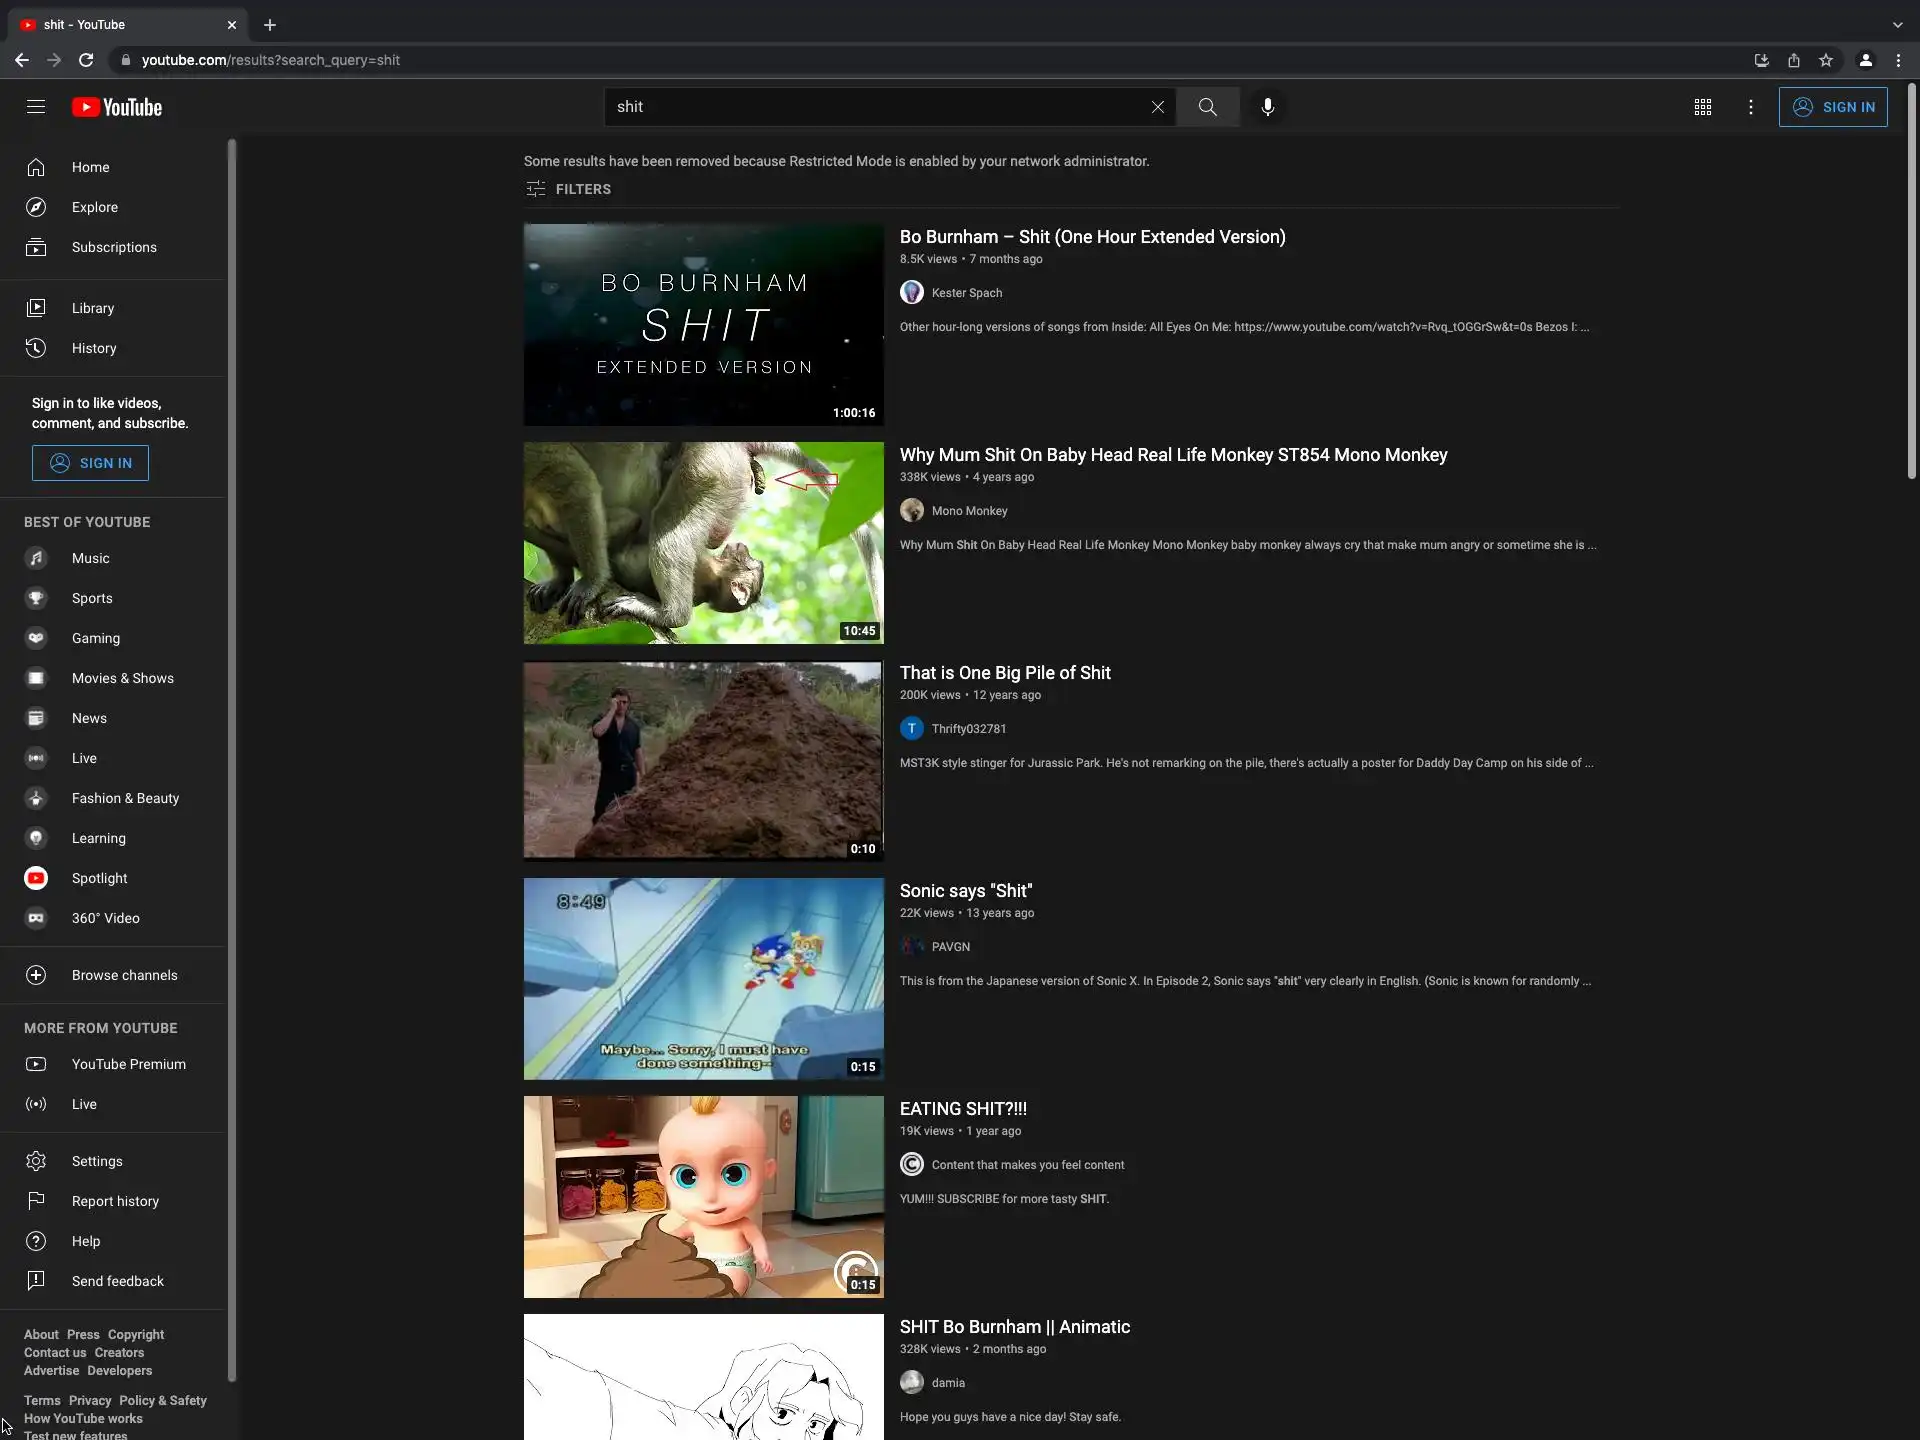The image size is (1920, 1440).
Task: Click the top-right SIGN IN button
Action: [x=1832, y=107]
